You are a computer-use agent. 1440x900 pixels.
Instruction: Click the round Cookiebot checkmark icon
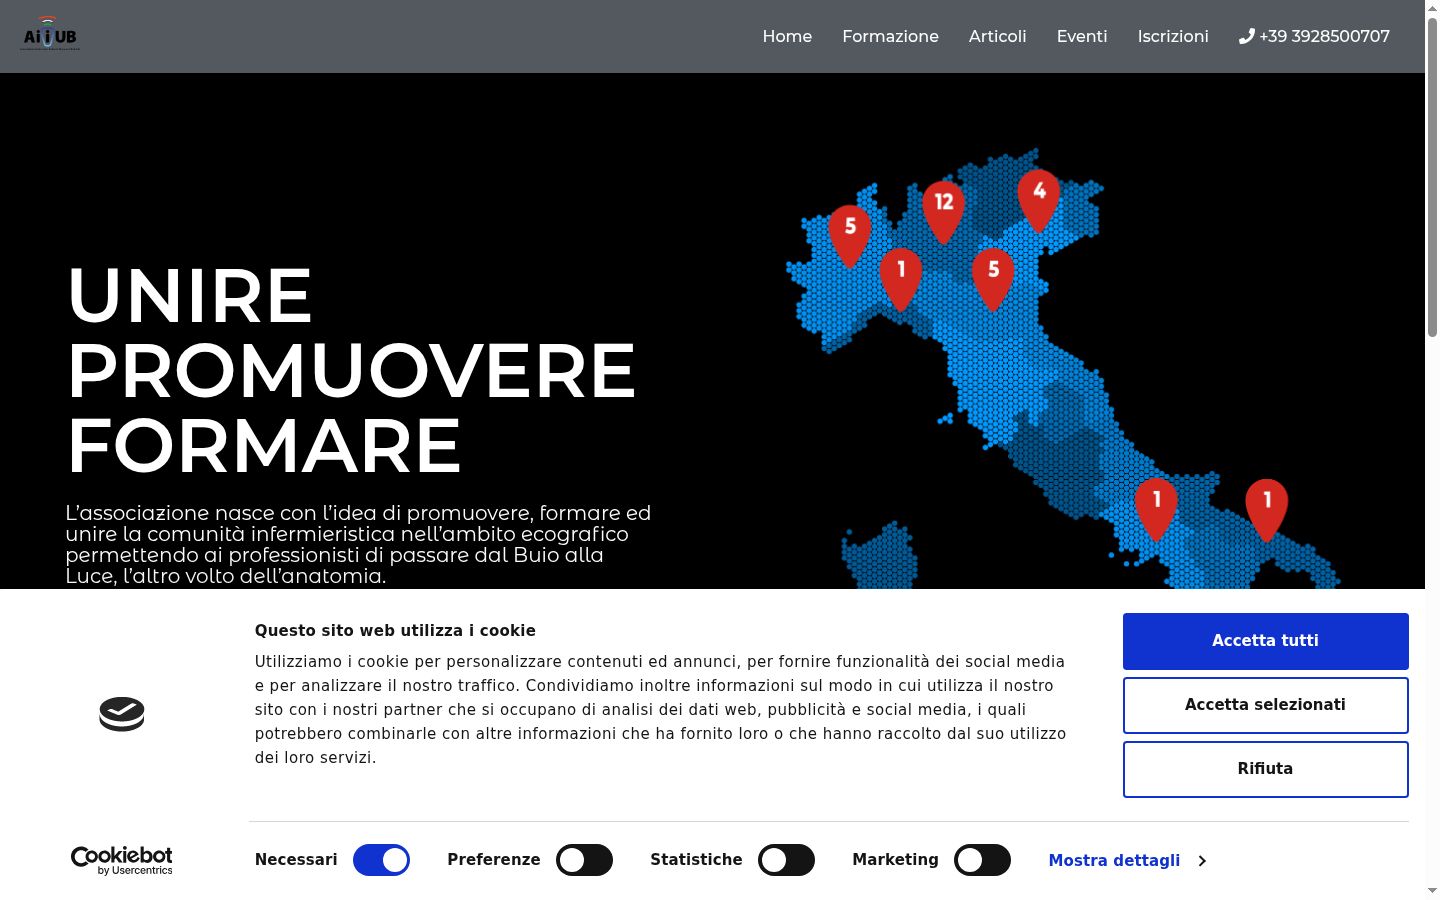[x=122, y=714]
